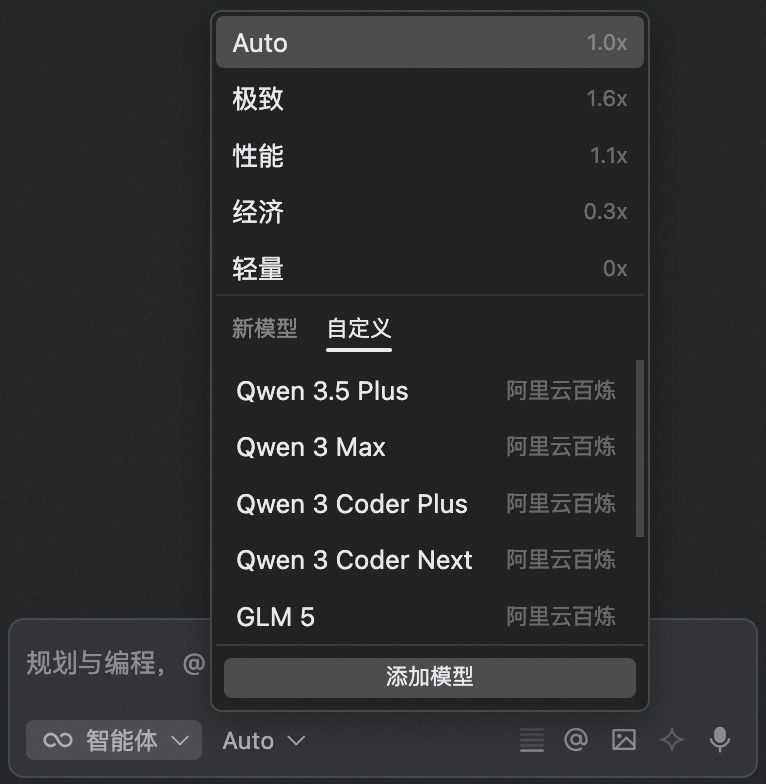Viewport: 766px width, 784px height.
Task: Click the microphone voice input icon
Action: click(719, 740)
